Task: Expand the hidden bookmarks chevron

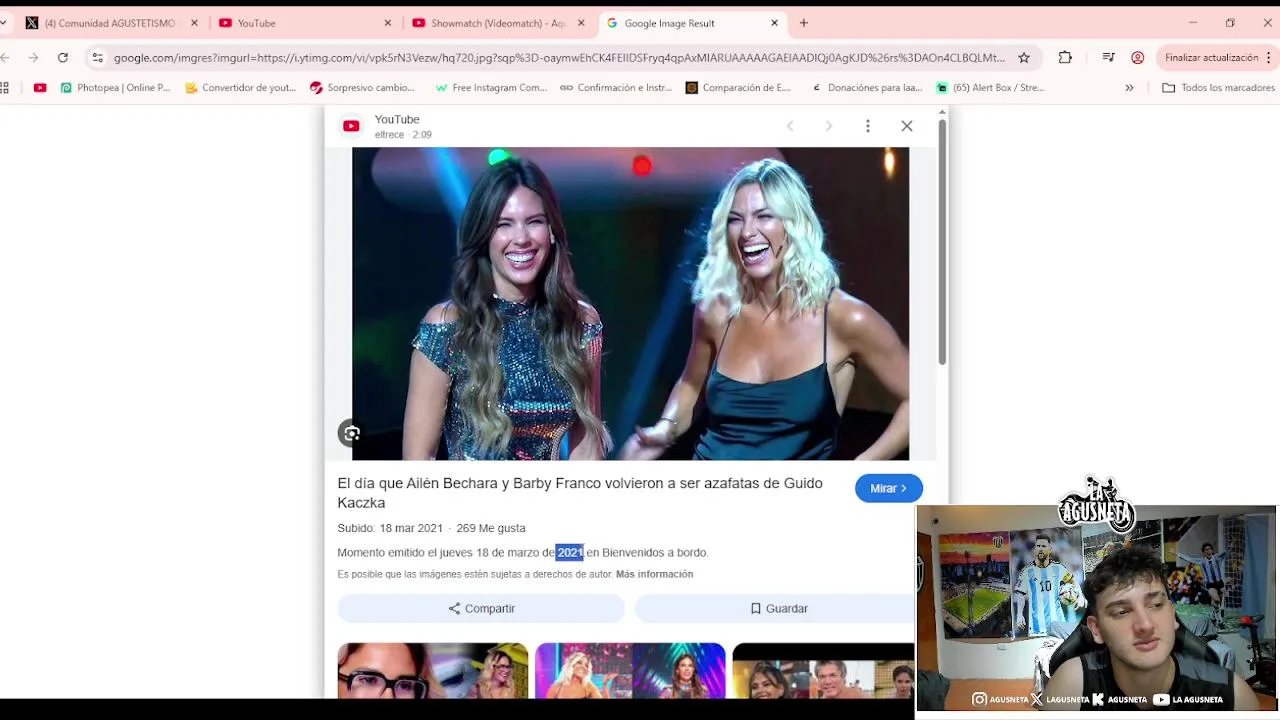Action: 1129,88
